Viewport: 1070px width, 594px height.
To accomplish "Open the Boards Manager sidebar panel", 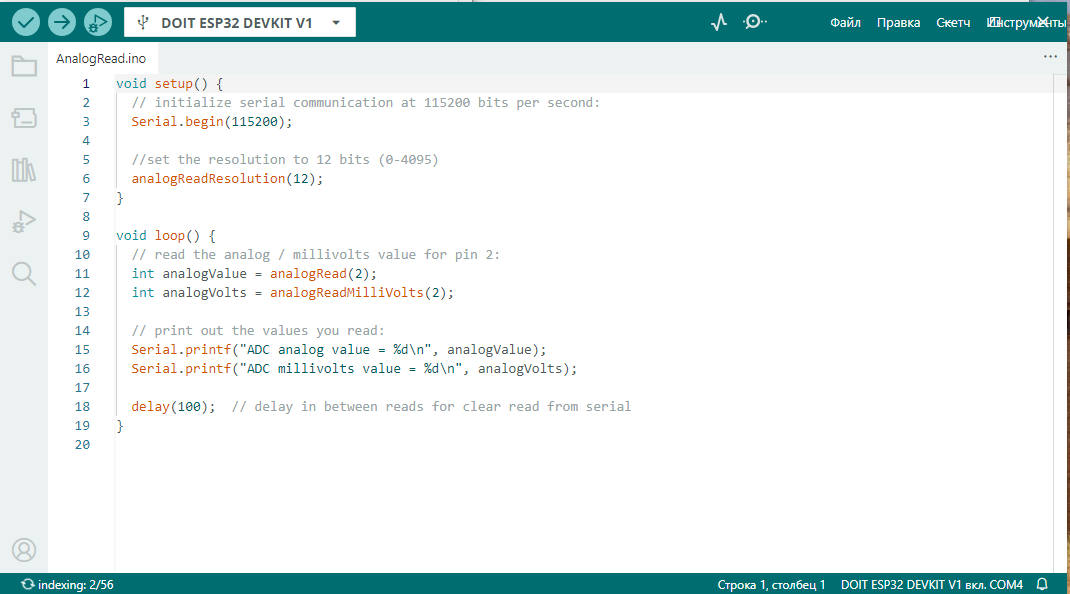I will (24, 119).
